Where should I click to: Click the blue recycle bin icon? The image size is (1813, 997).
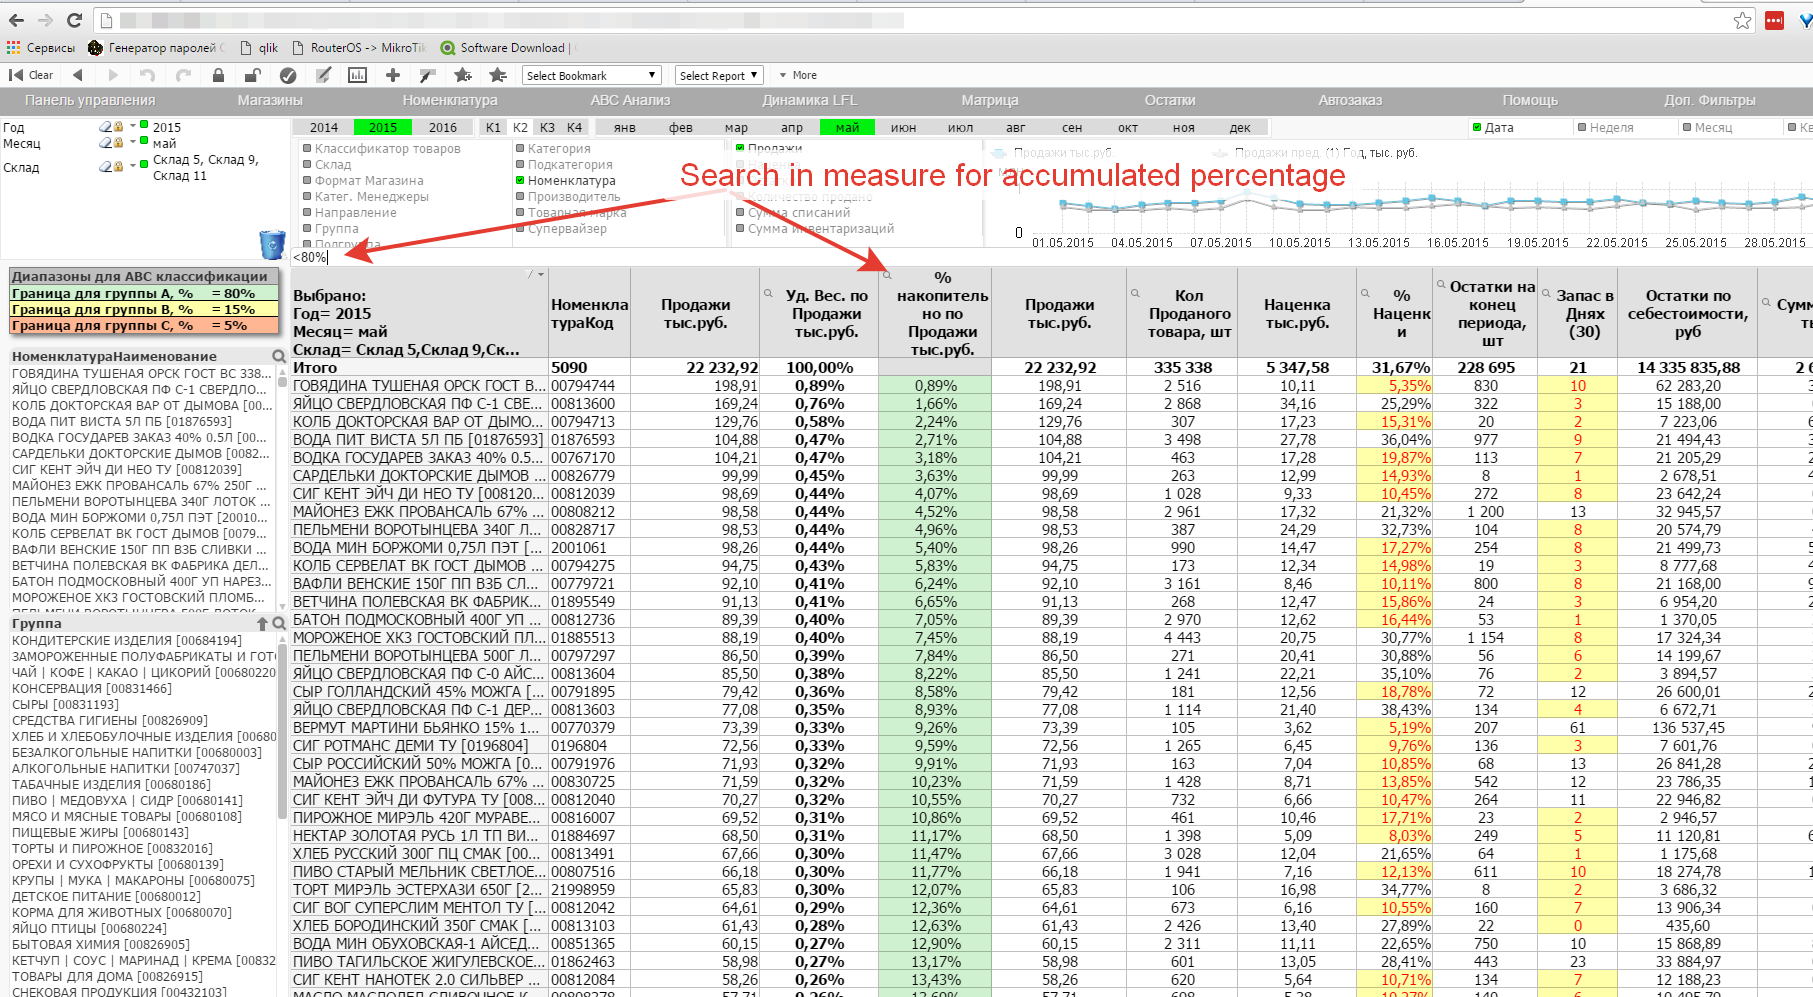click(x=272, y=244)
